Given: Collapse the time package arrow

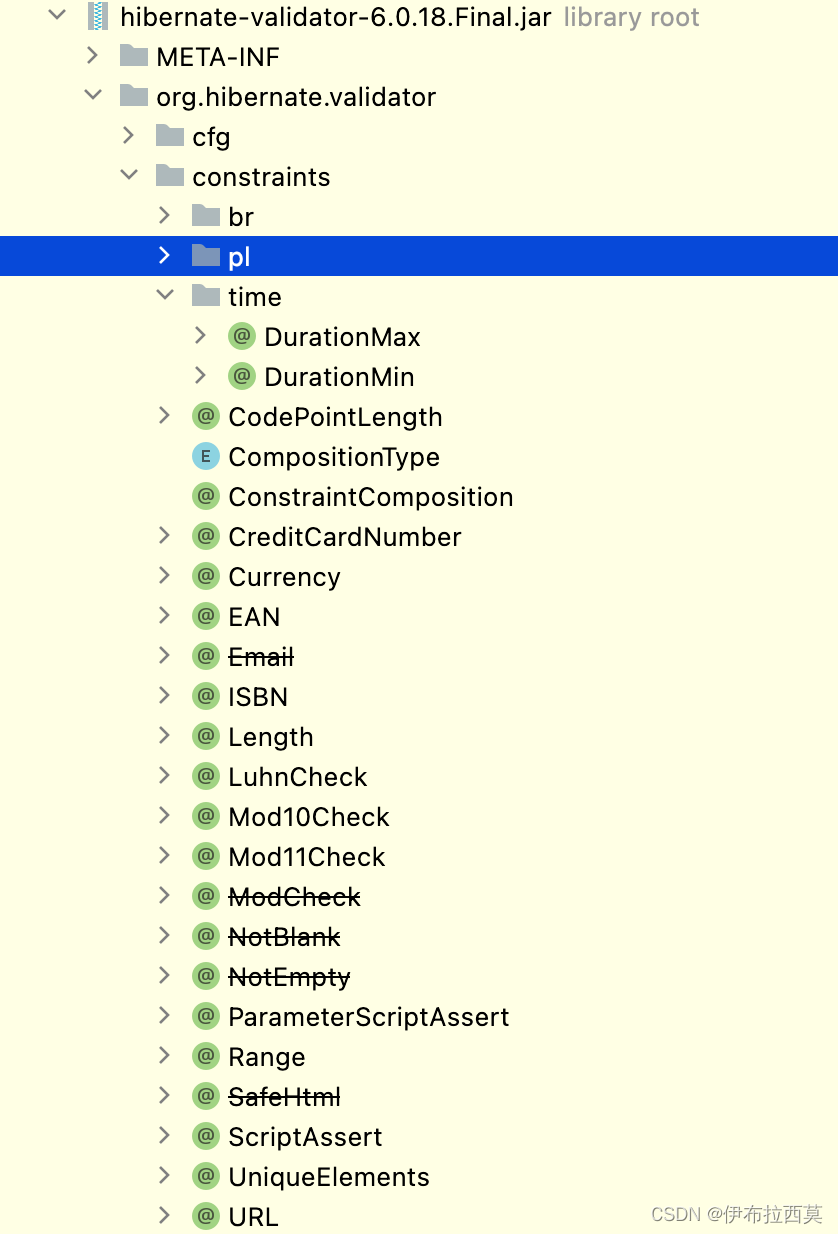Looking at the screenshot, I should [165, 295].
